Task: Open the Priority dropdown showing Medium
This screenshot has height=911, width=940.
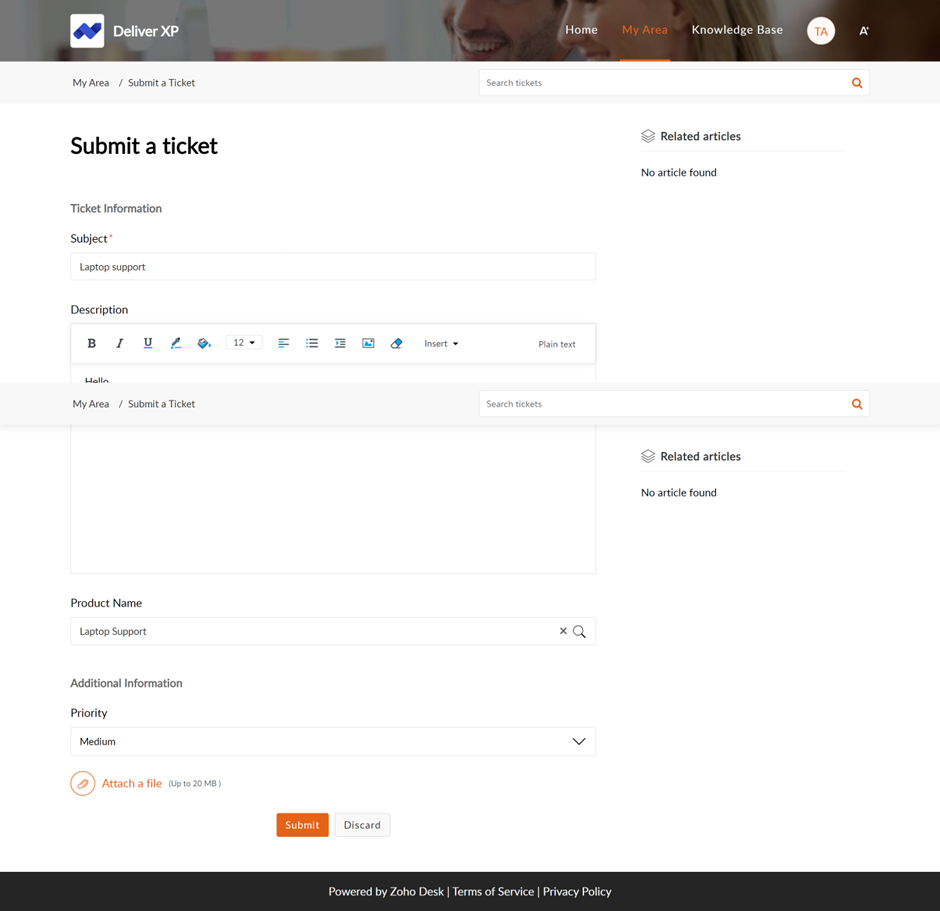Action: coord(333,741)
